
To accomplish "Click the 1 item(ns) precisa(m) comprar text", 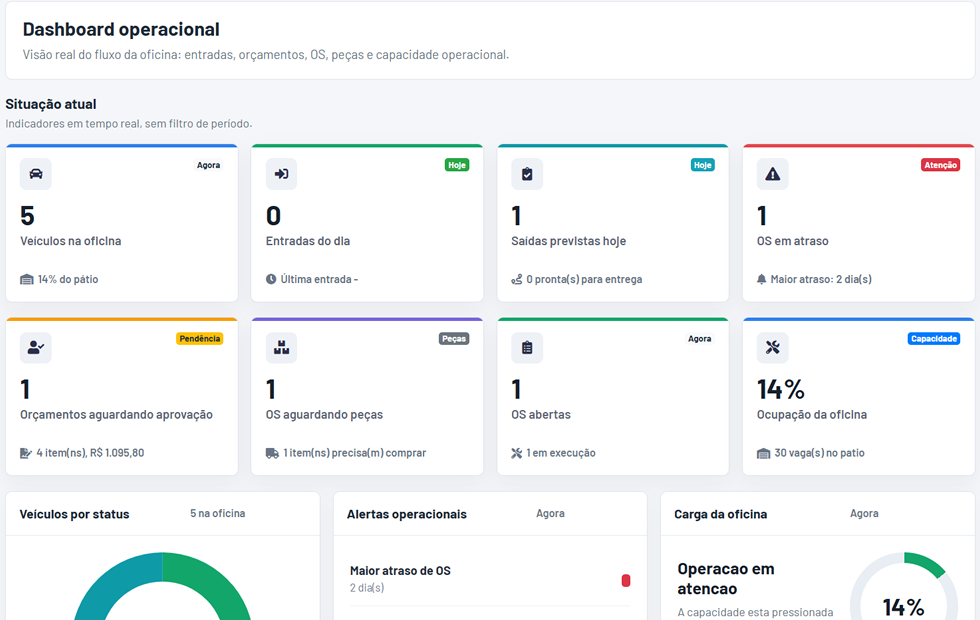I will 354,453.
